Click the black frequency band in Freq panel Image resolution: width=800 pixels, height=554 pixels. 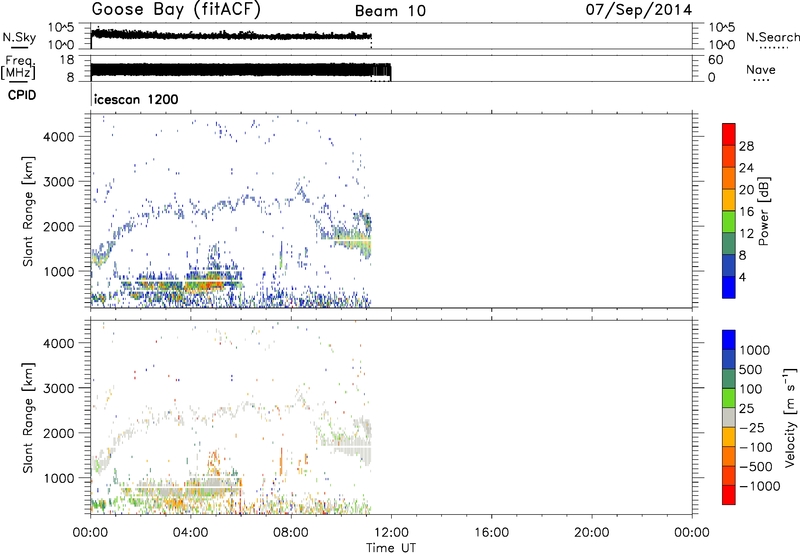pyautogui.click(x=240, y=70)
